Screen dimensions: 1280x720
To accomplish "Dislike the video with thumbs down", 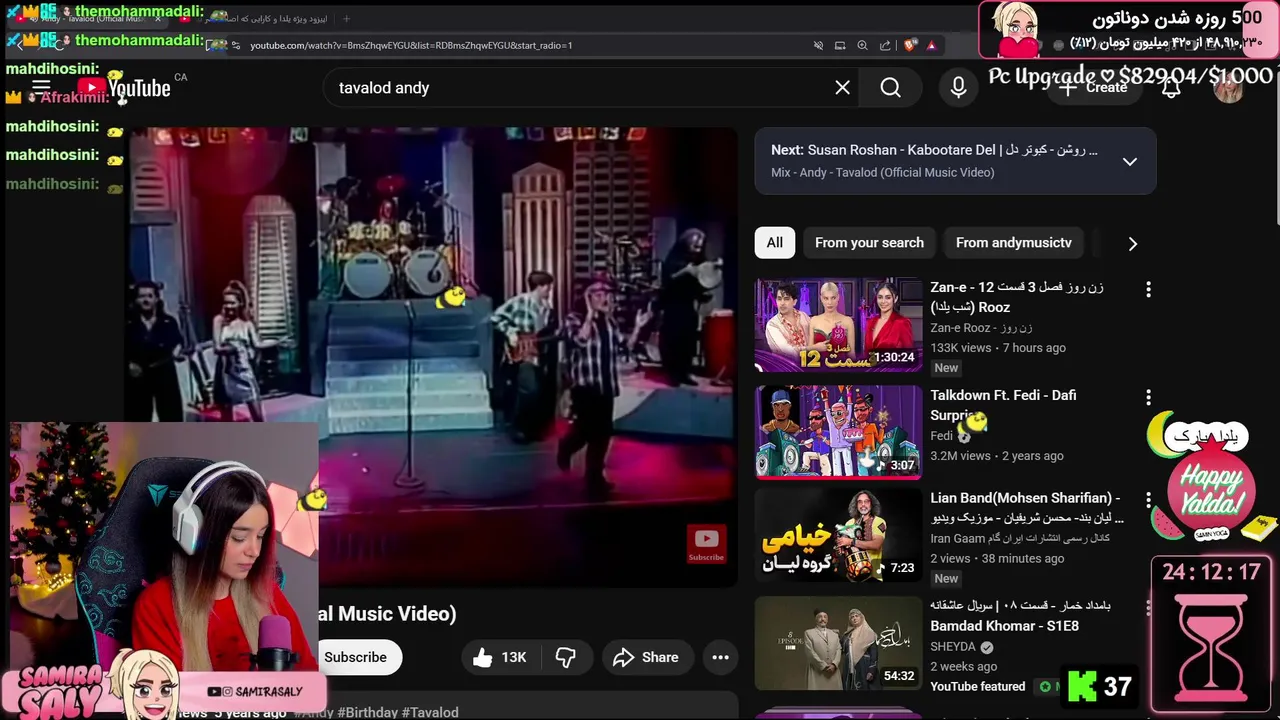I will pos(566,657).
